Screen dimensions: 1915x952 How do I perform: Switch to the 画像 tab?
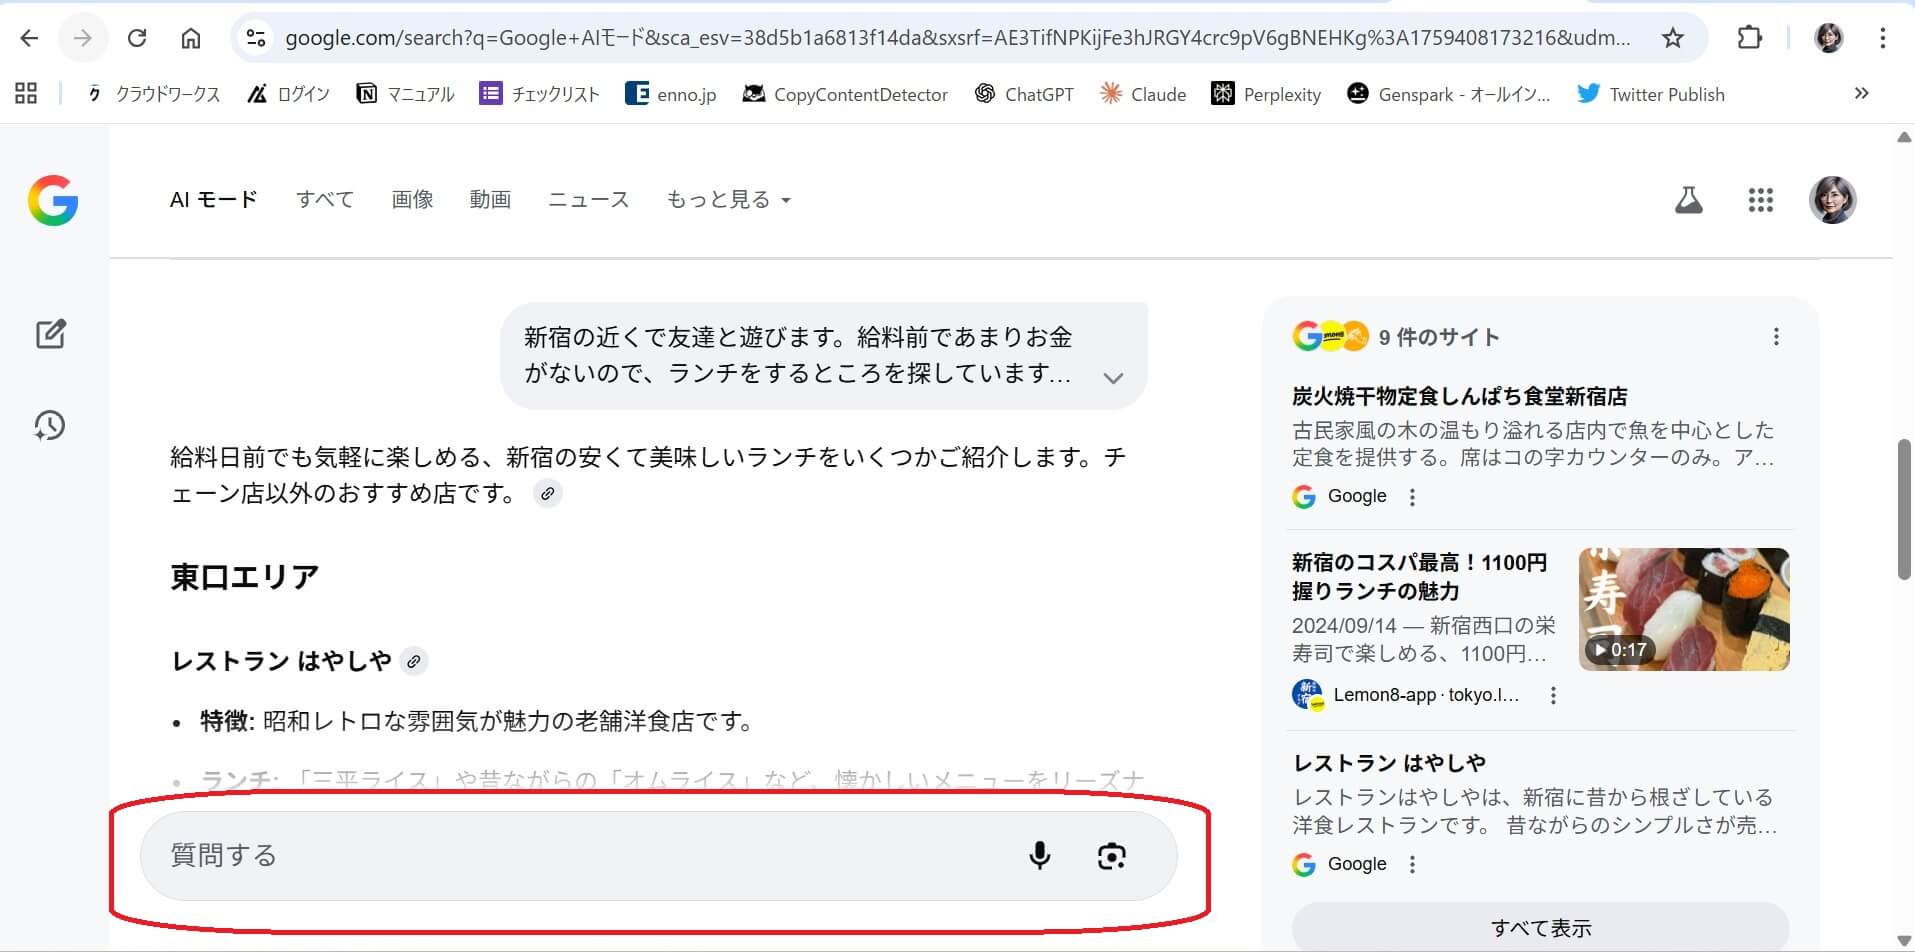tap(412, 200)
